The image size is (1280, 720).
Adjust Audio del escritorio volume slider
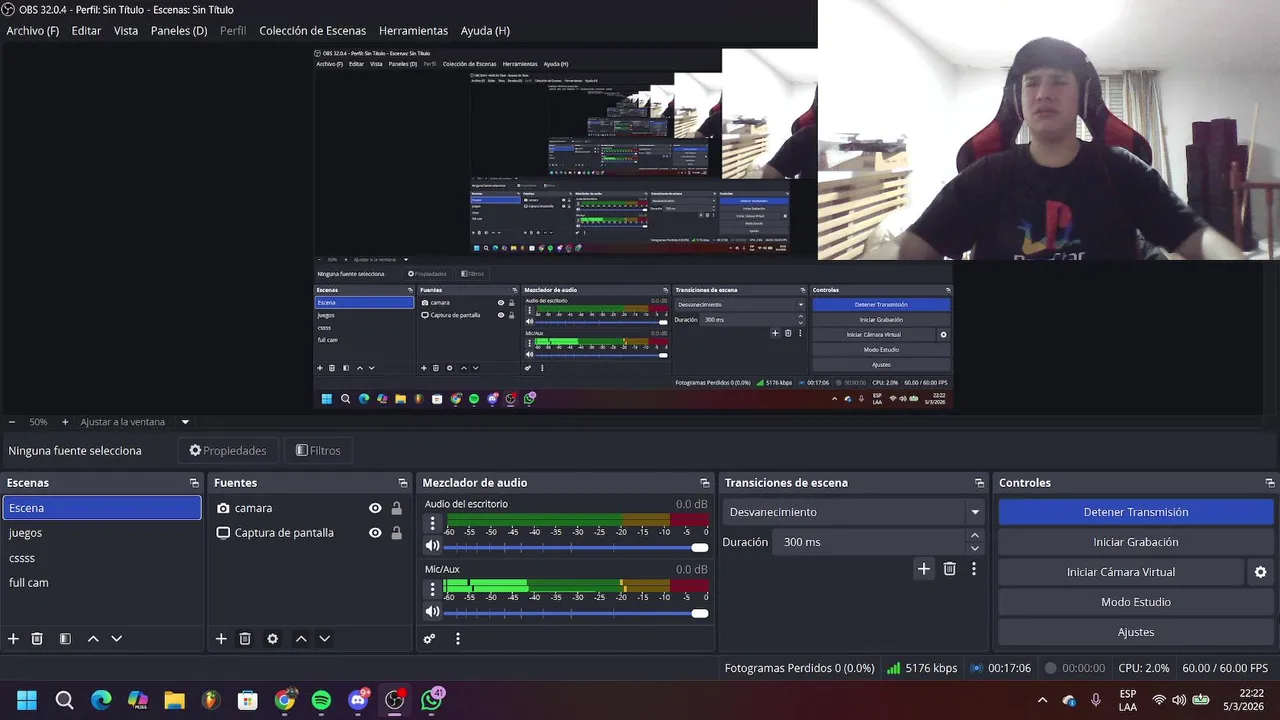pos(576,547)
